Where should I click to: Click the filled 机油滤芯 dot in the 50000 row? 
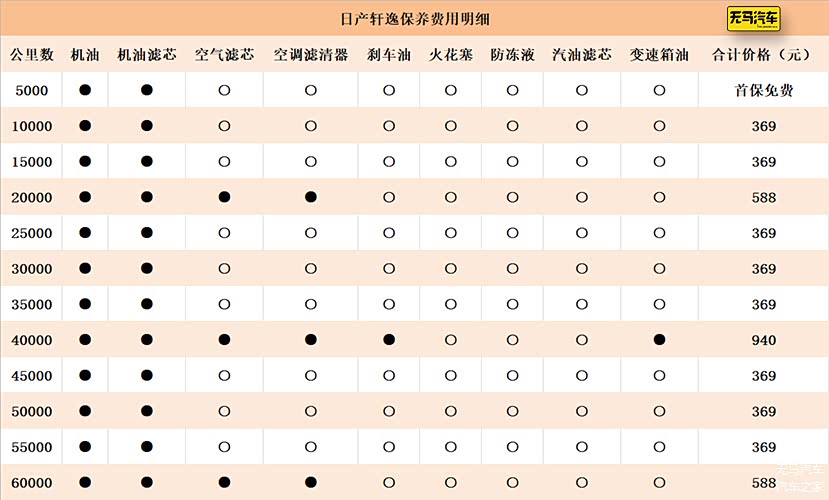tap(147, 411)
